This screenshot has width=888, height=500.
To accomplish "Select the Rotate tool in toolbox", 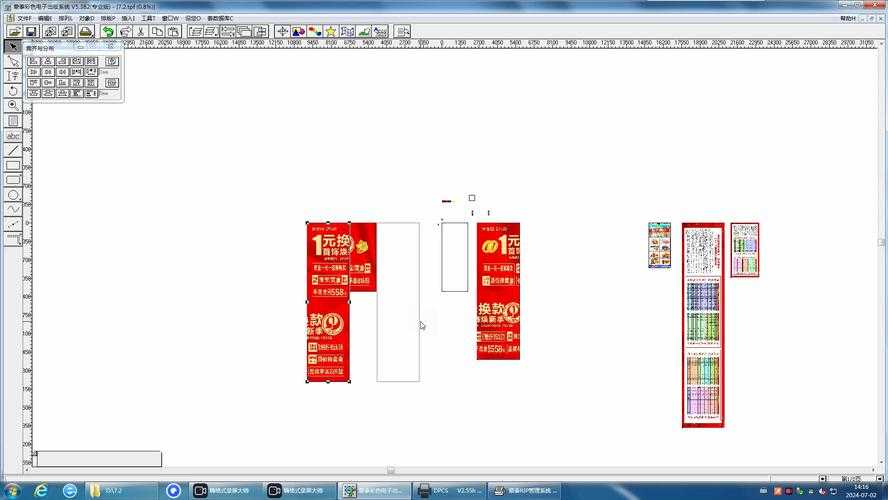I will (x=13, y=90).
